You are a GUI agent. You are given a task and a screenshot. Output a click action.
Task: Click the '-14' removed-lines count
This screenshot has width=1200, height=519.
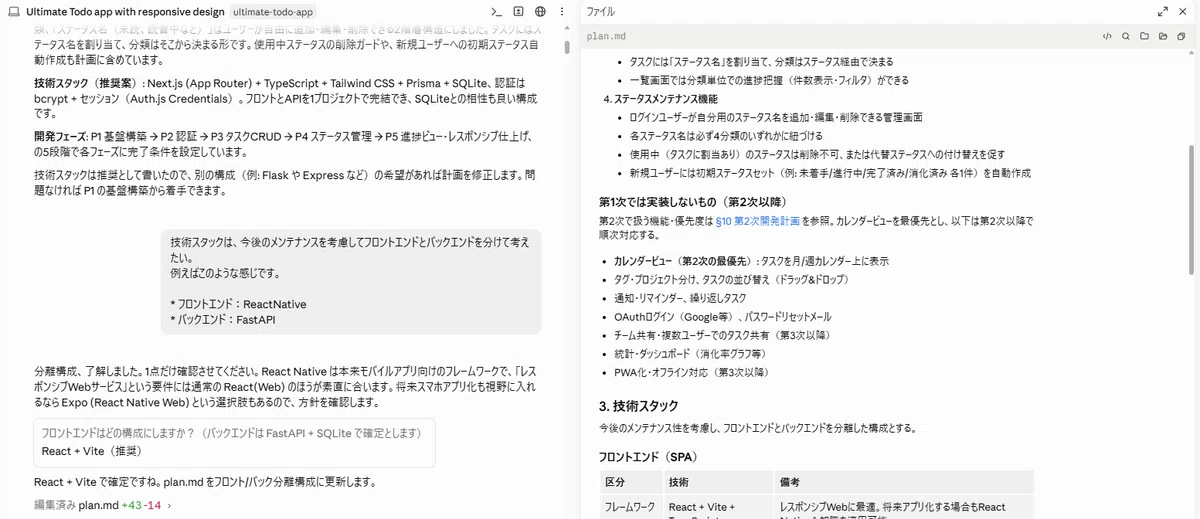152,506
